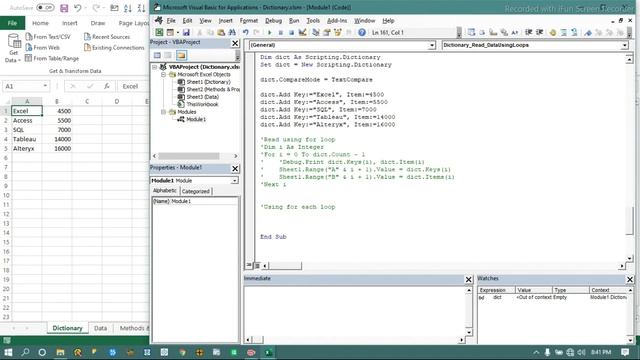Switch to Procedure View at code window bottom
Image resolution: width=640 pixels, height=360 pixels.
tap(249, 265)
